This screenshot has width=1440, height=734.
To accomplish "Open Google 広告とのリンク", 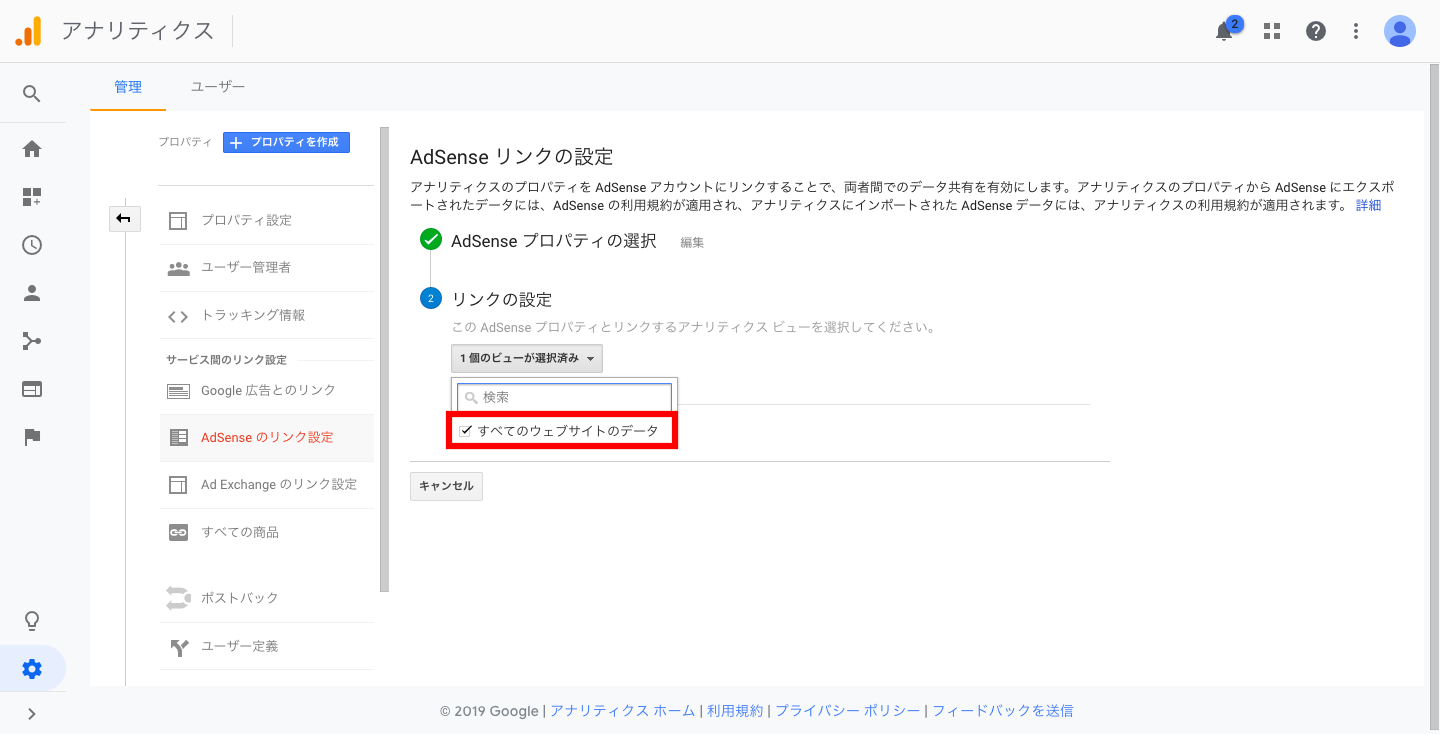I will (268, 390).
